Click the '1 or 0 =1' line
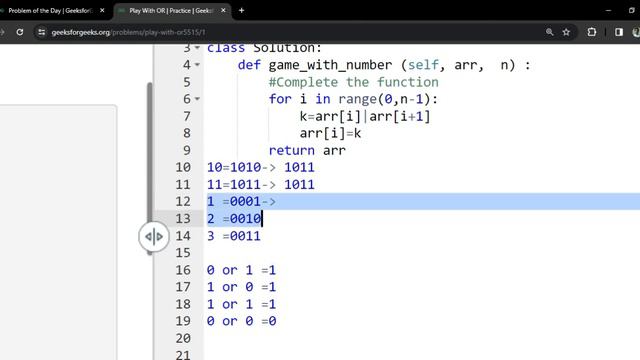 point(241,287)
